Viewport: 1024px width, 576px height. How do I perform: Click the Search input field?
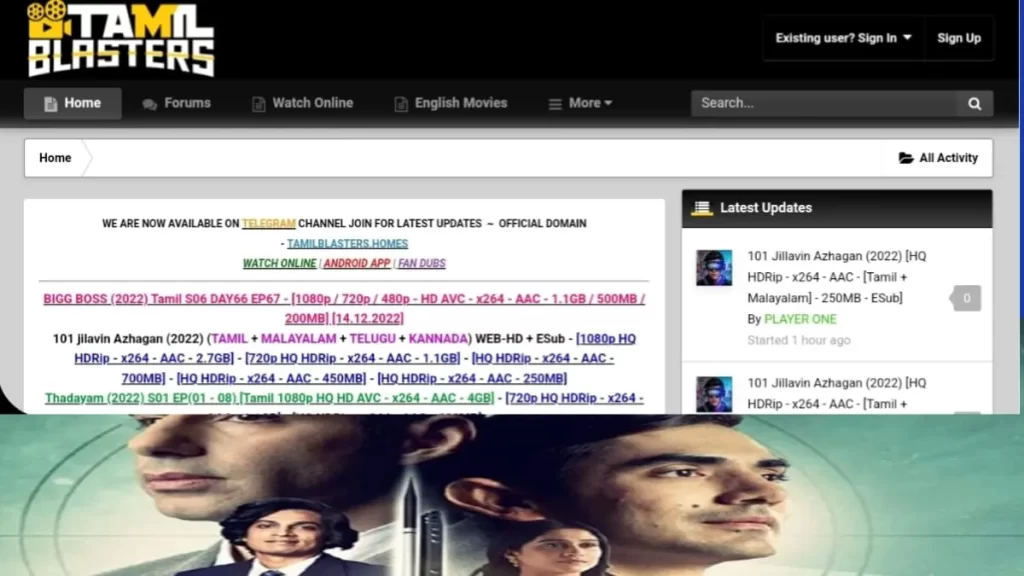[824, 103]
